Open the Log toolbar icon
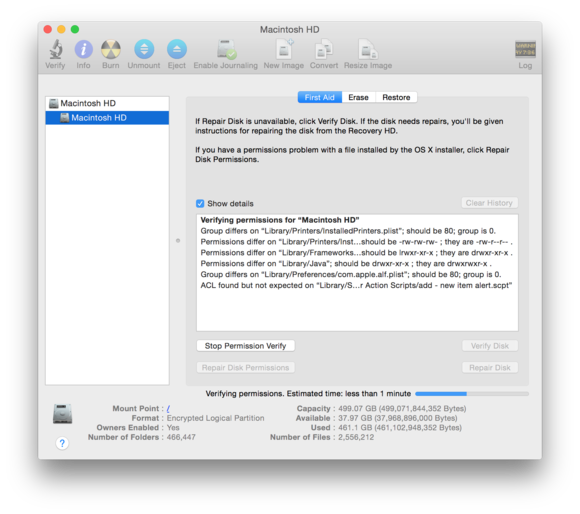Viewport: 580px width, 514px height. [x=525, y=49]
